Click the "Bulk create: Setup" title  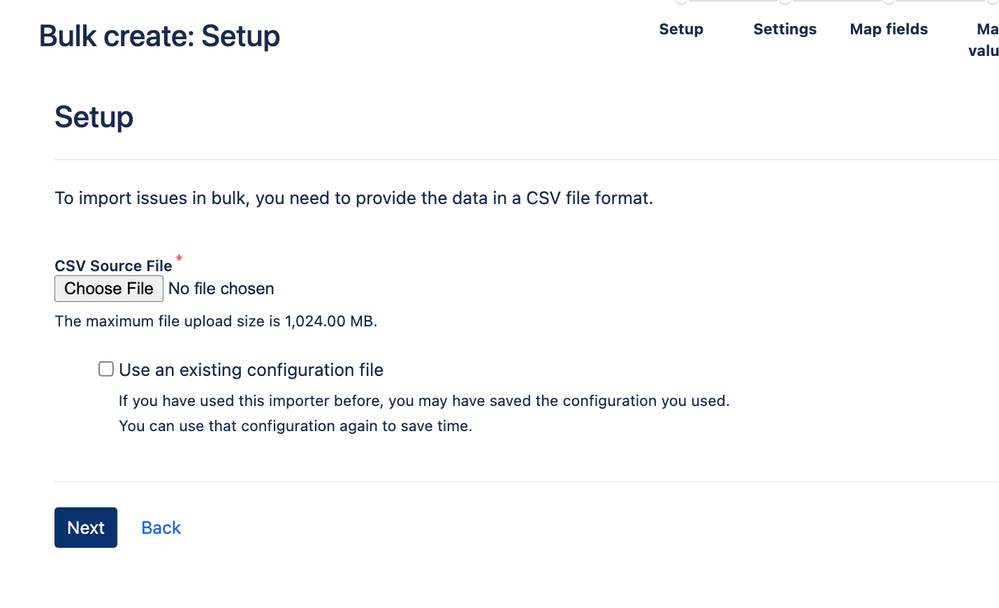coord(159,35)
